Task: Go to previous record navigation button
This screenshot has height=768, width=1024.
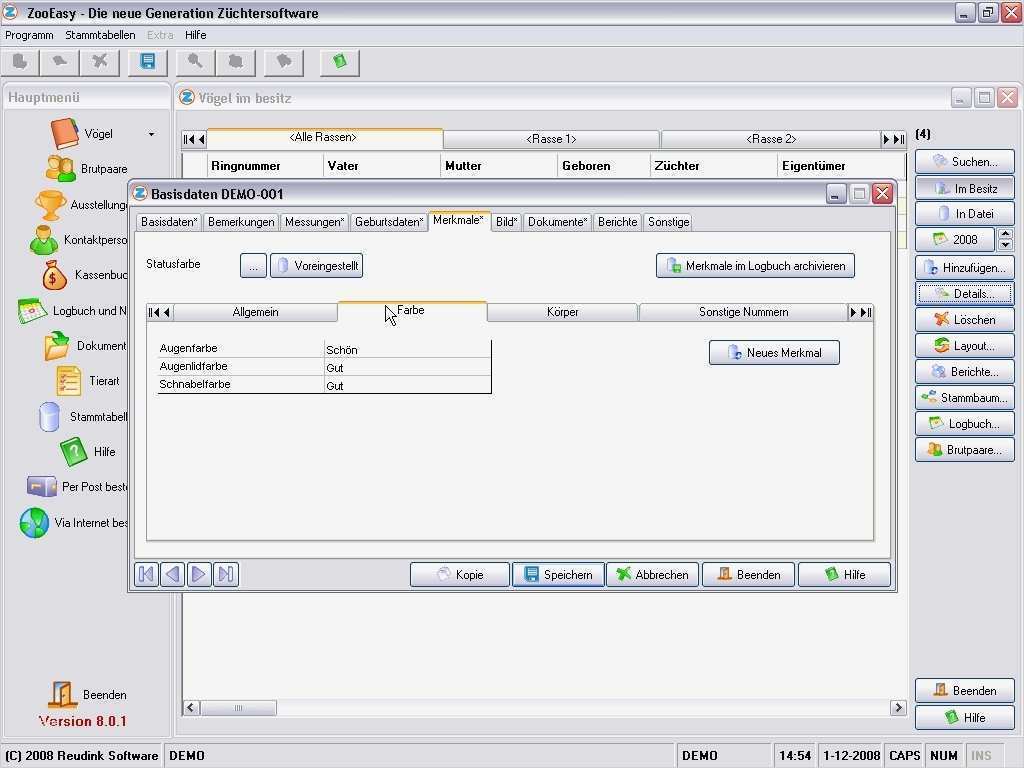Action: (x=172, y=575)
